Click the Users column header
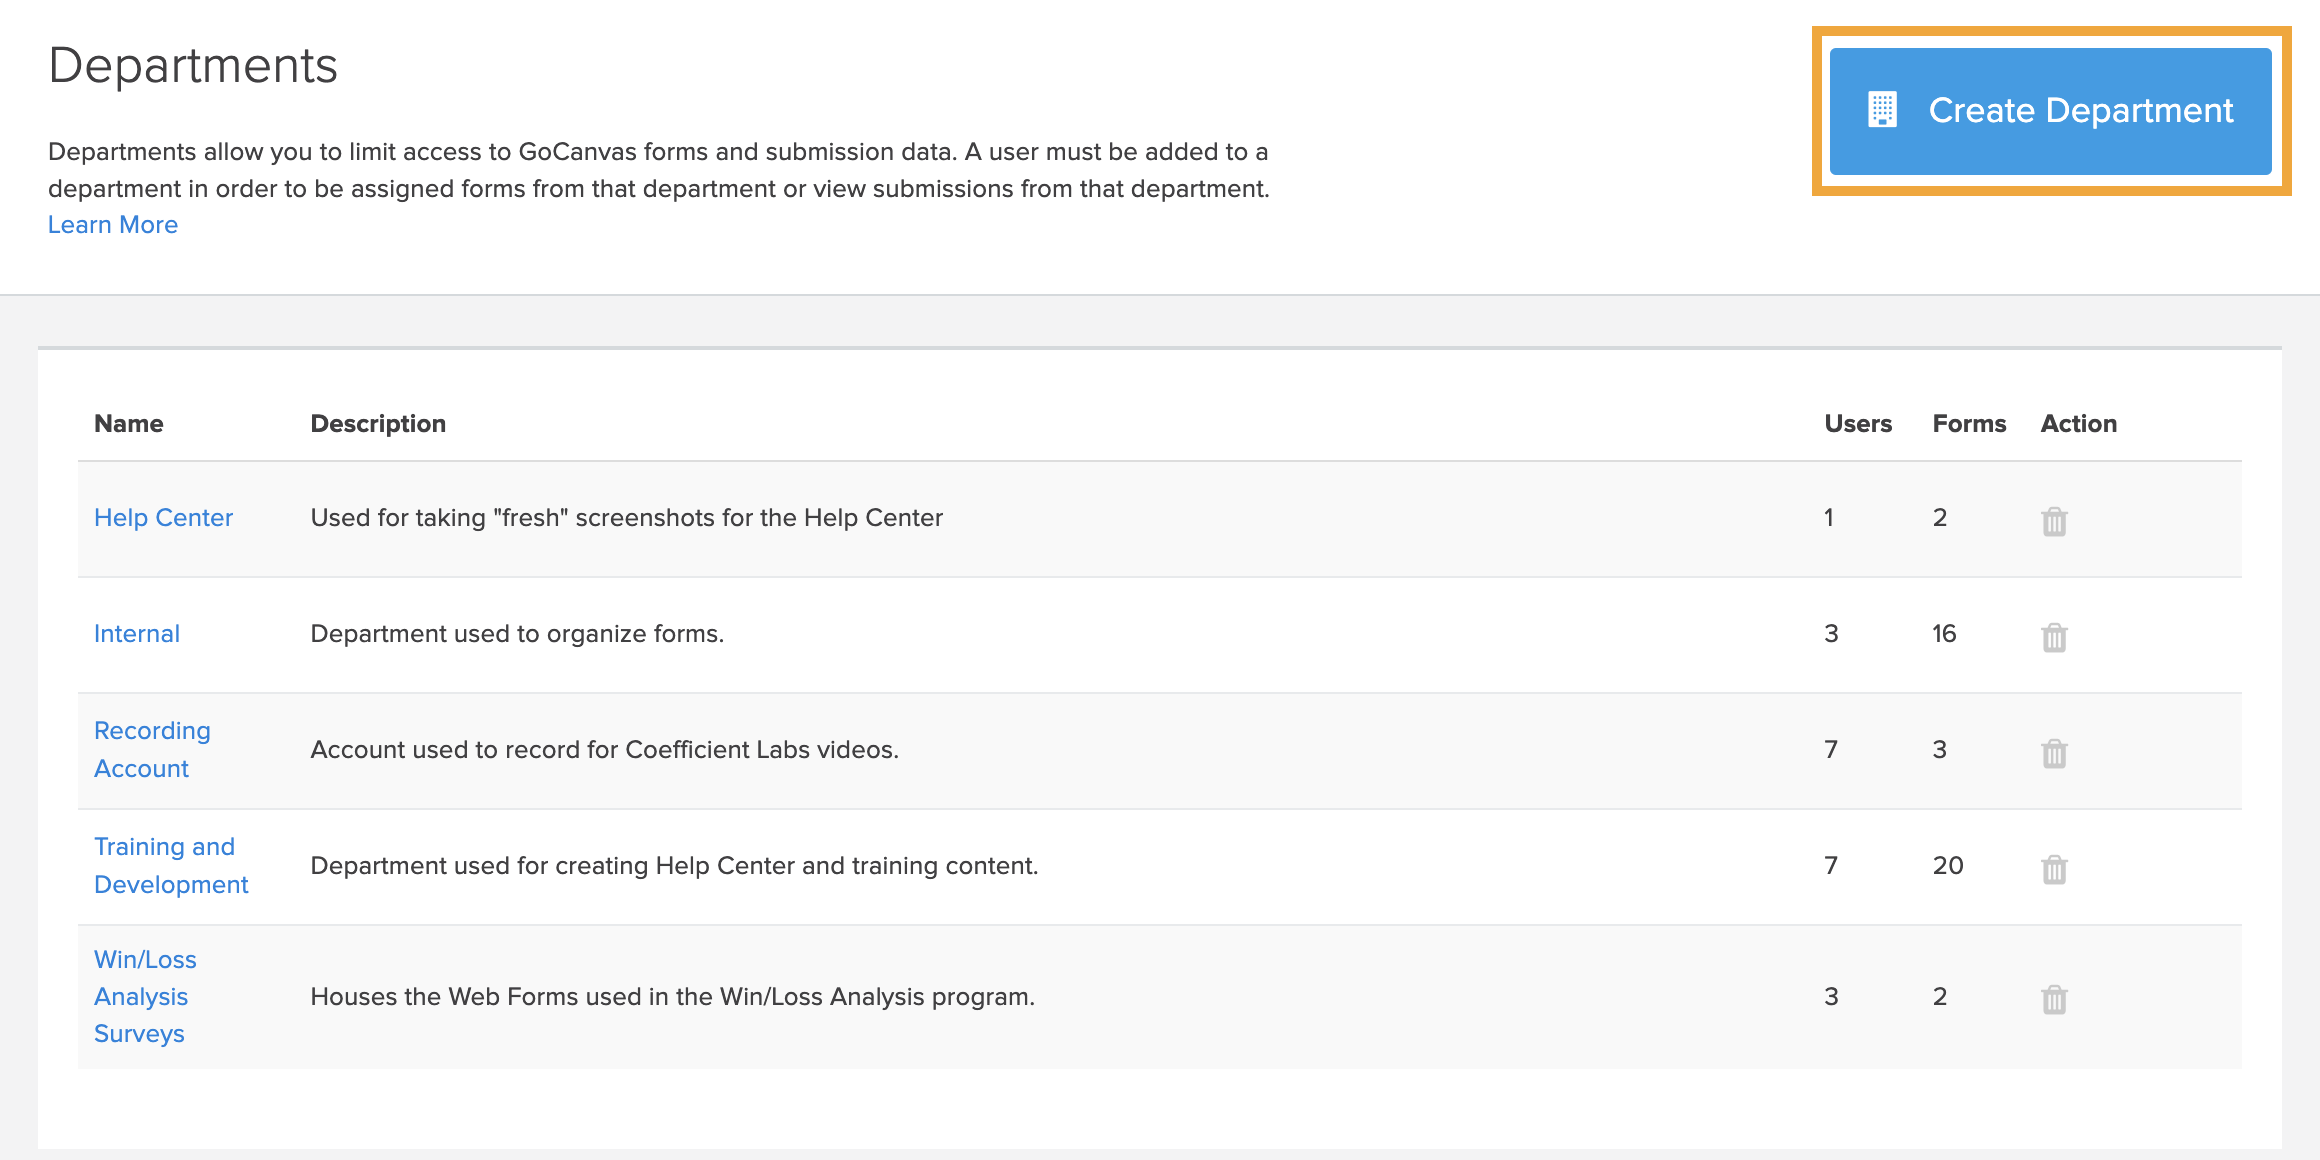The image size is (2320, 1160). pyautogui.click(x=1858, y=423)
